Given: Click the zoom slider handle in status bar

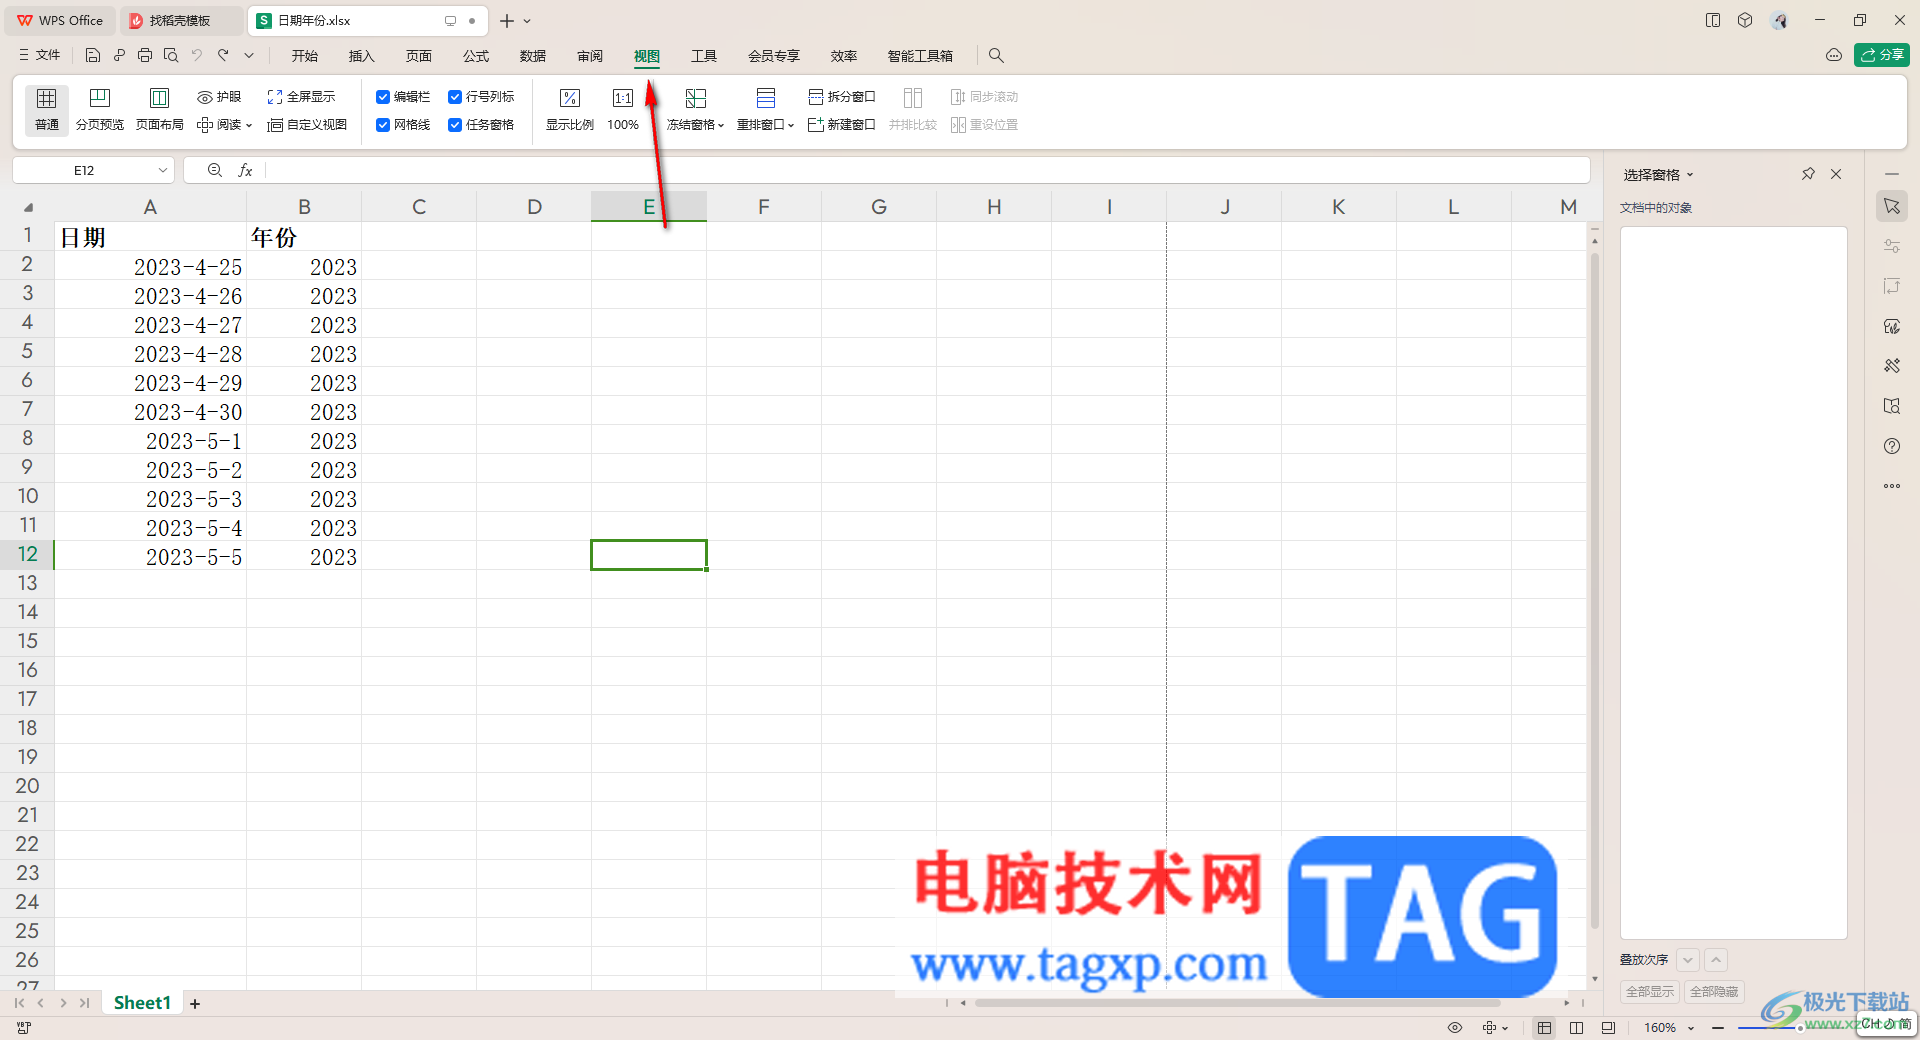Looking at the screenshot, I should [x=1799, y=1028].
